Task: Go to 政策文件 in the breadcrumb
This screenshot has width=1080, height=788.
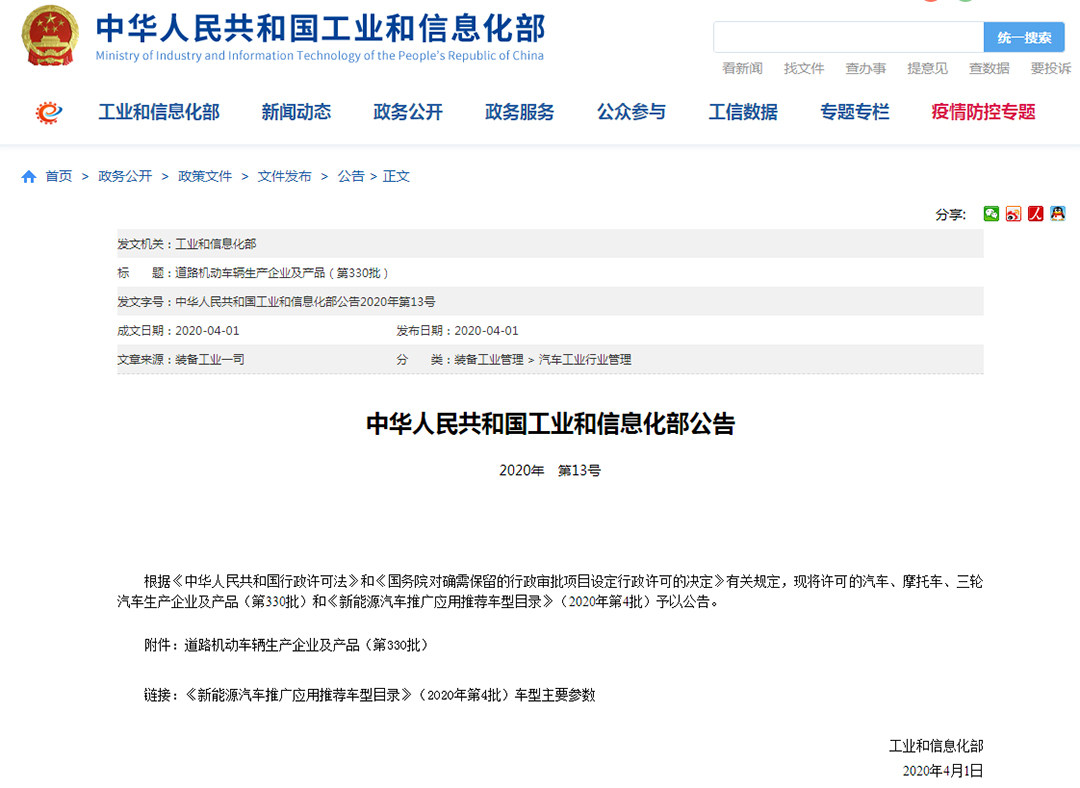Action: (205, 176)
